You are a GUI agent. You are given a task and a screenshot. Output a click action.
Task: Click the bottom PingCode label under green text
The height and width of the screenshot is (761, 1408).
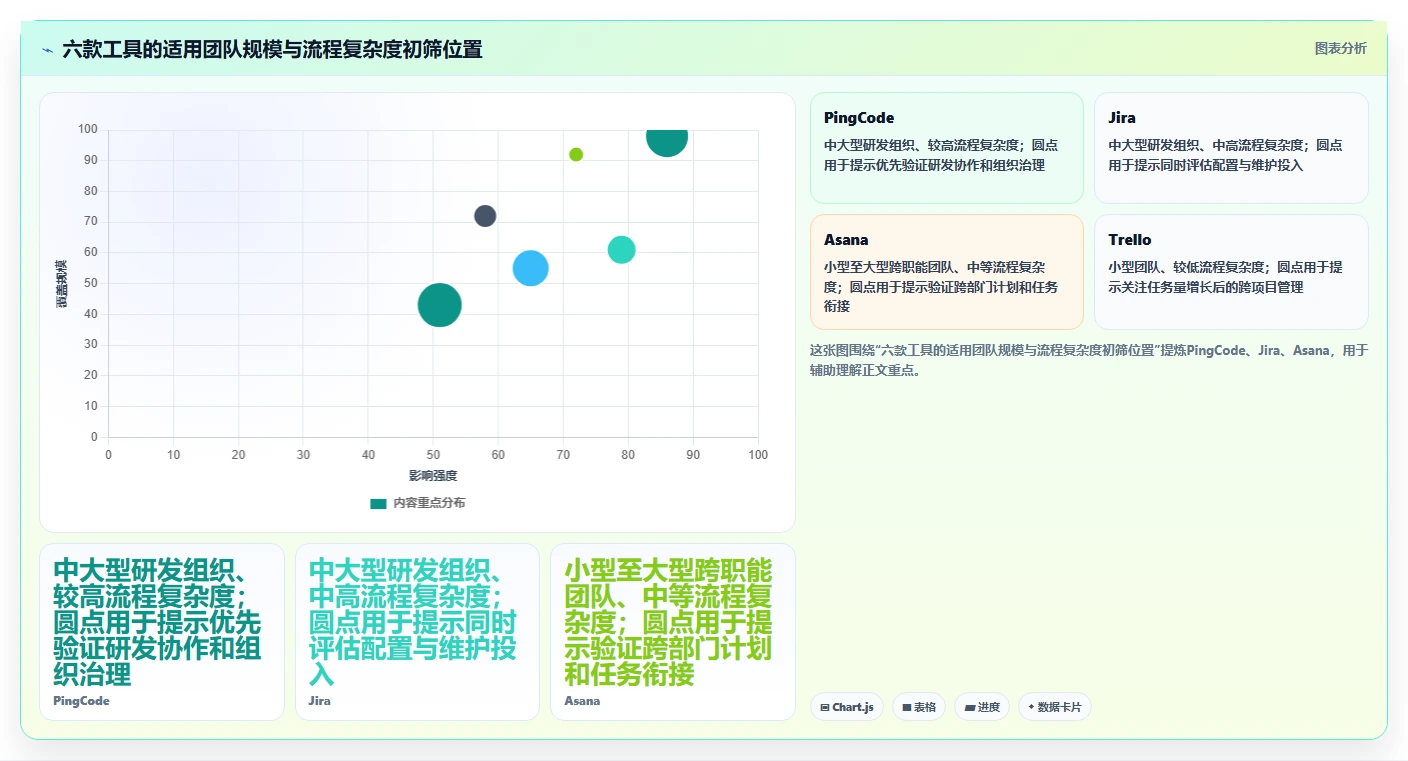click(81, 701)
